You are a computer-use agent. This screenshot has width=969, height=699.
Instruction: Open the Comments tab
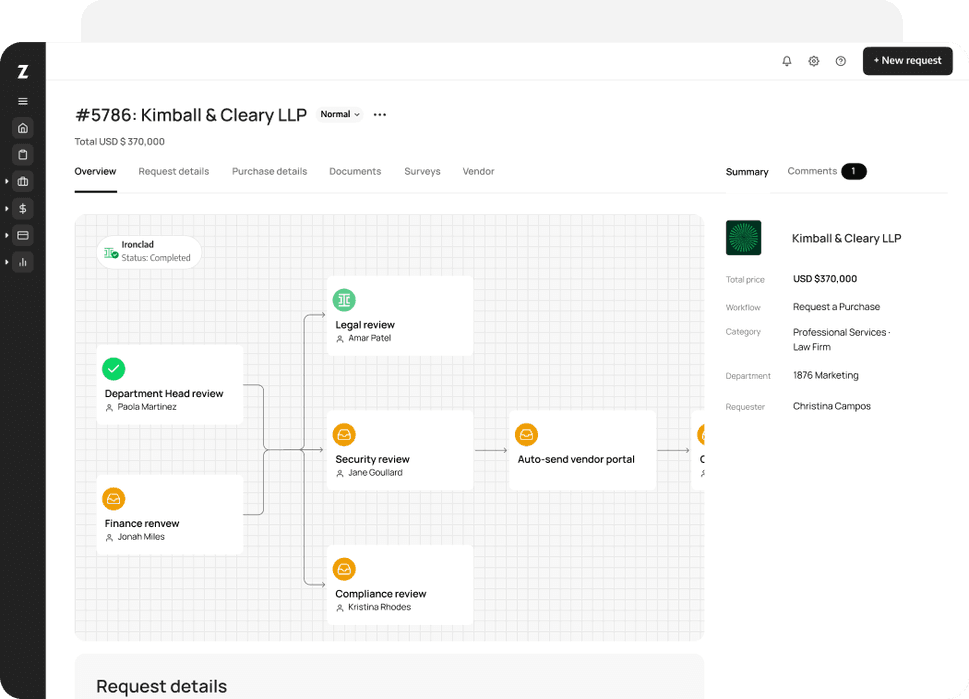tap(811, 171)
